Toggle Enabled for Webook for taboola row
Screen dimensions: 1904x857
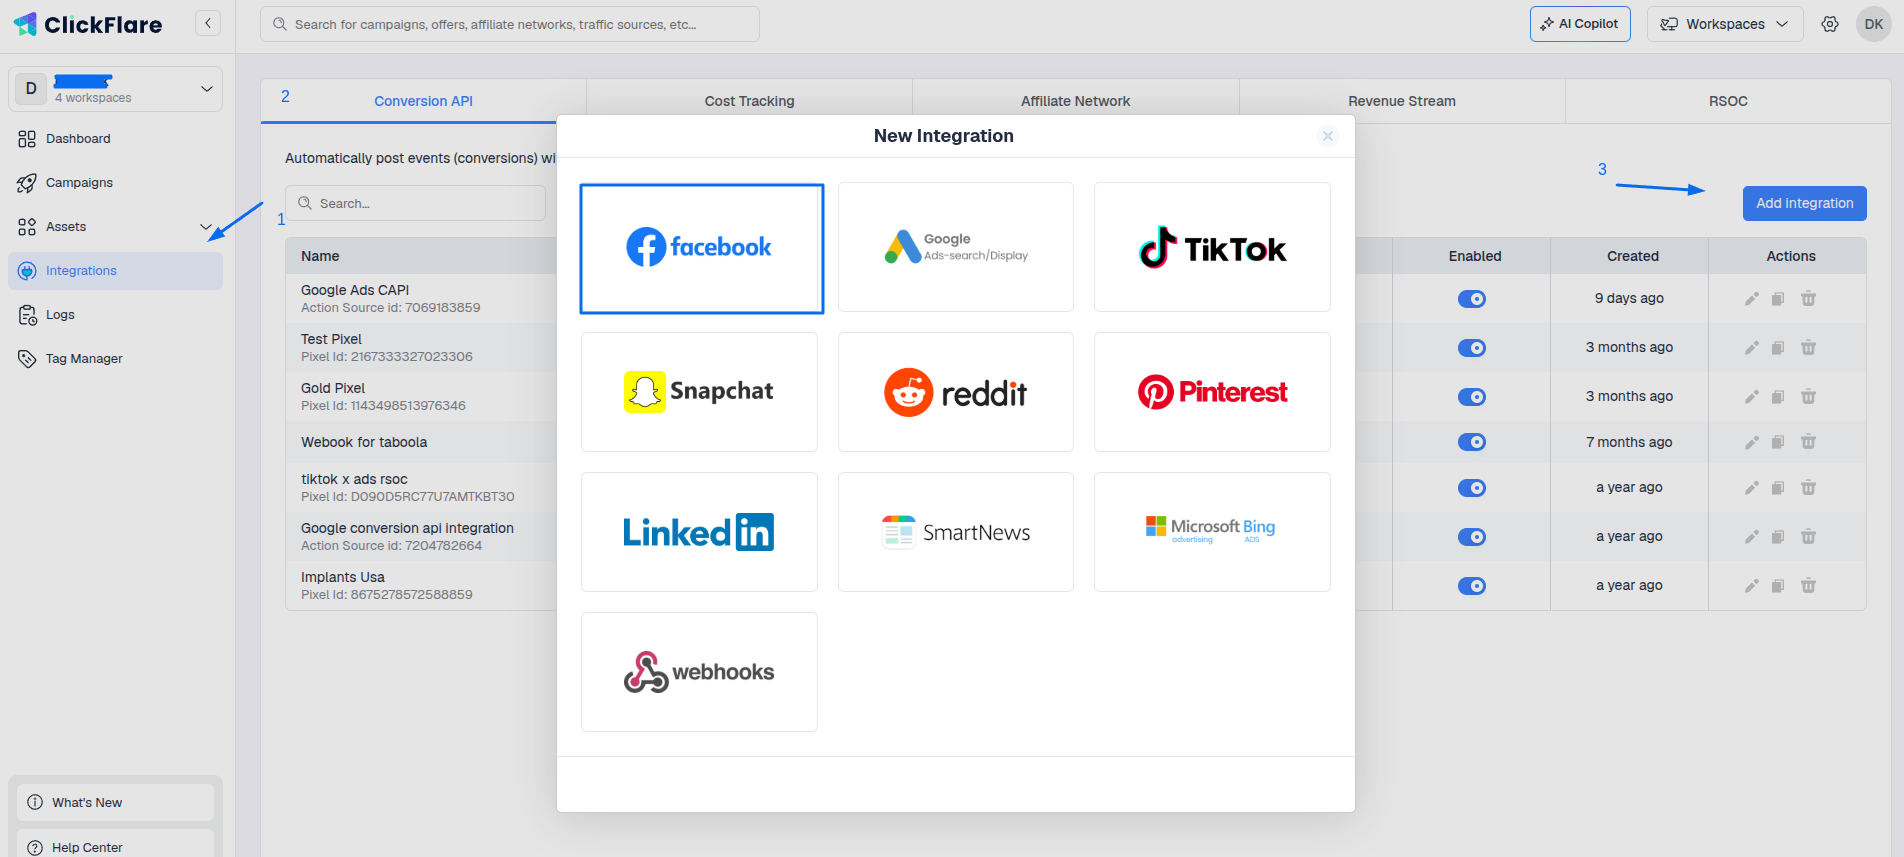coord(1472,442)
